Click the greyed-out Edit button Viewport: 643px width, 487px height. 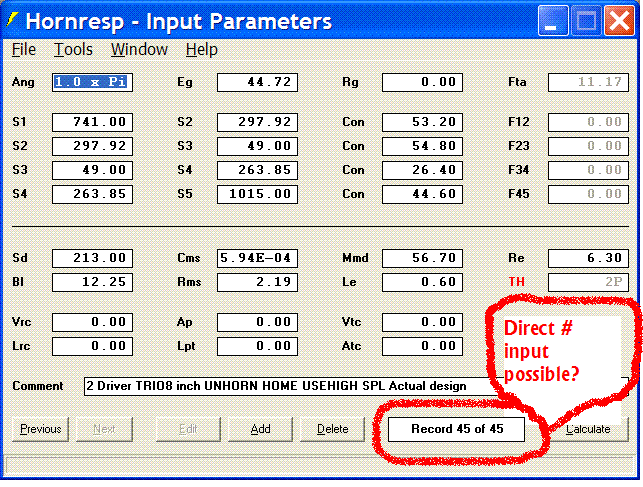click(188, 429)
